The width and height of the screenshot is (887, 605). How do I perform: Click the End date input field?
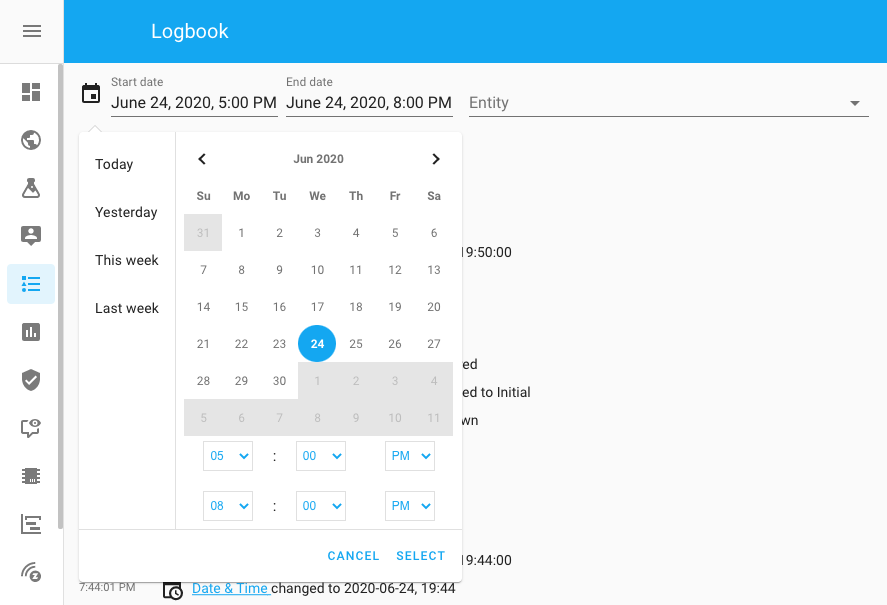(369, 102)
